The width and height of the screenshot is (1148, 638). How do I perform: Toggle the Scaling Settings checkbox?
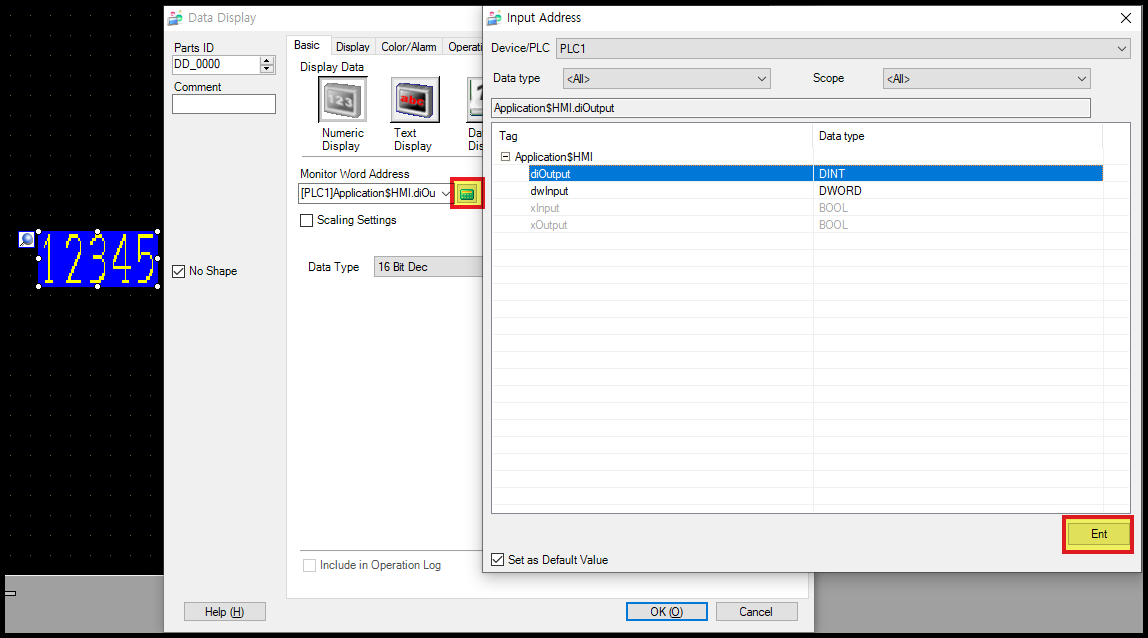click(307, 220)
